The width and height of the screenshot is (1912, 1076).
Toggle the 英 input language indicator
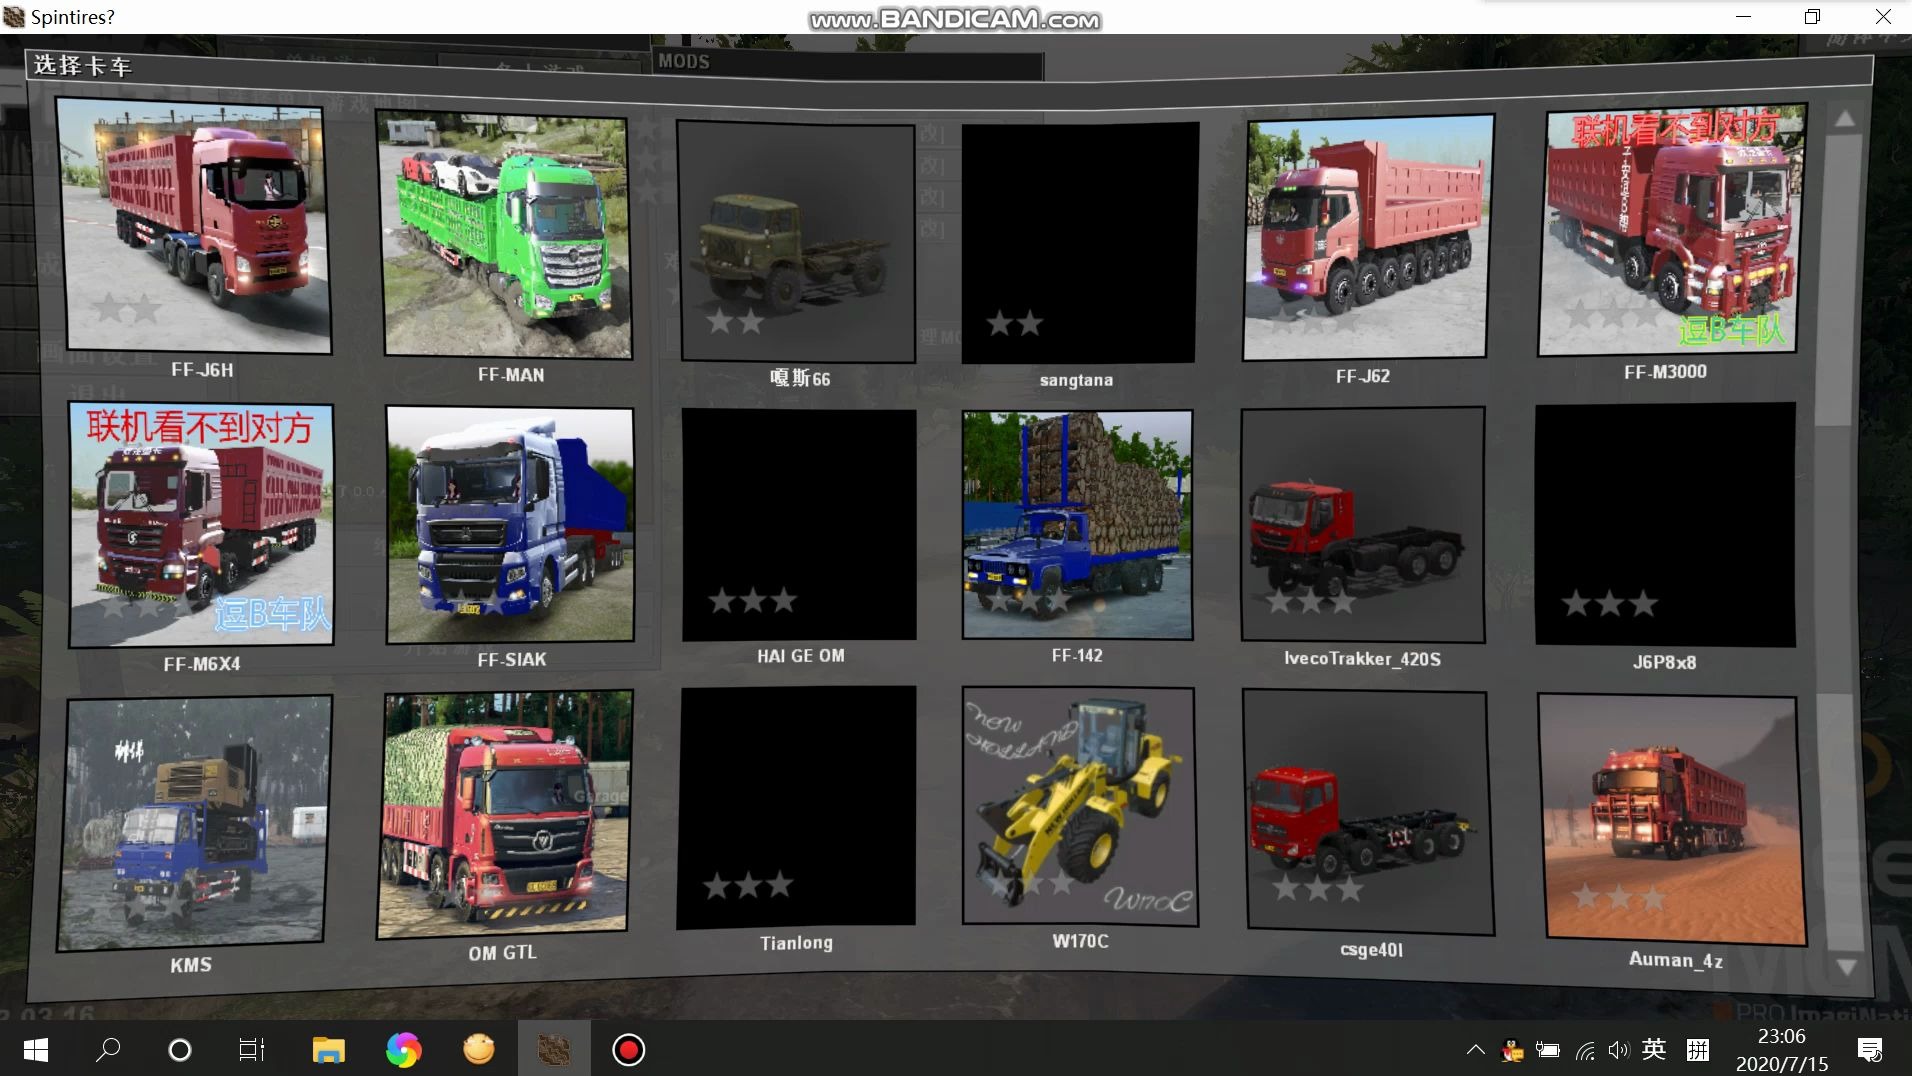pos(1654,1049)
